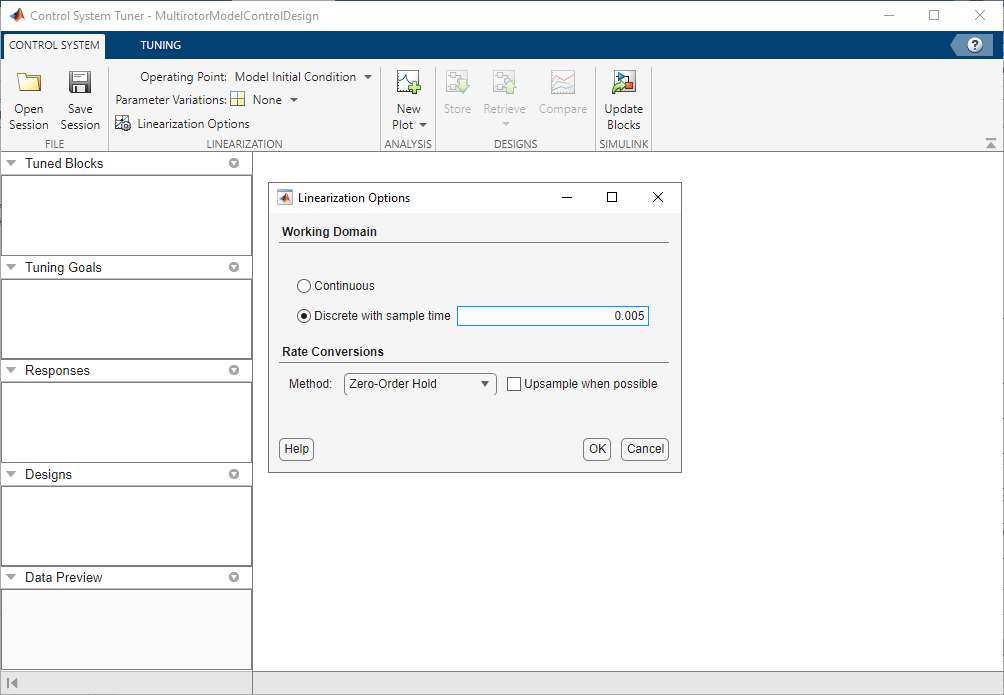Cancel the Linearization Options dialog

[x=645, y=449]
